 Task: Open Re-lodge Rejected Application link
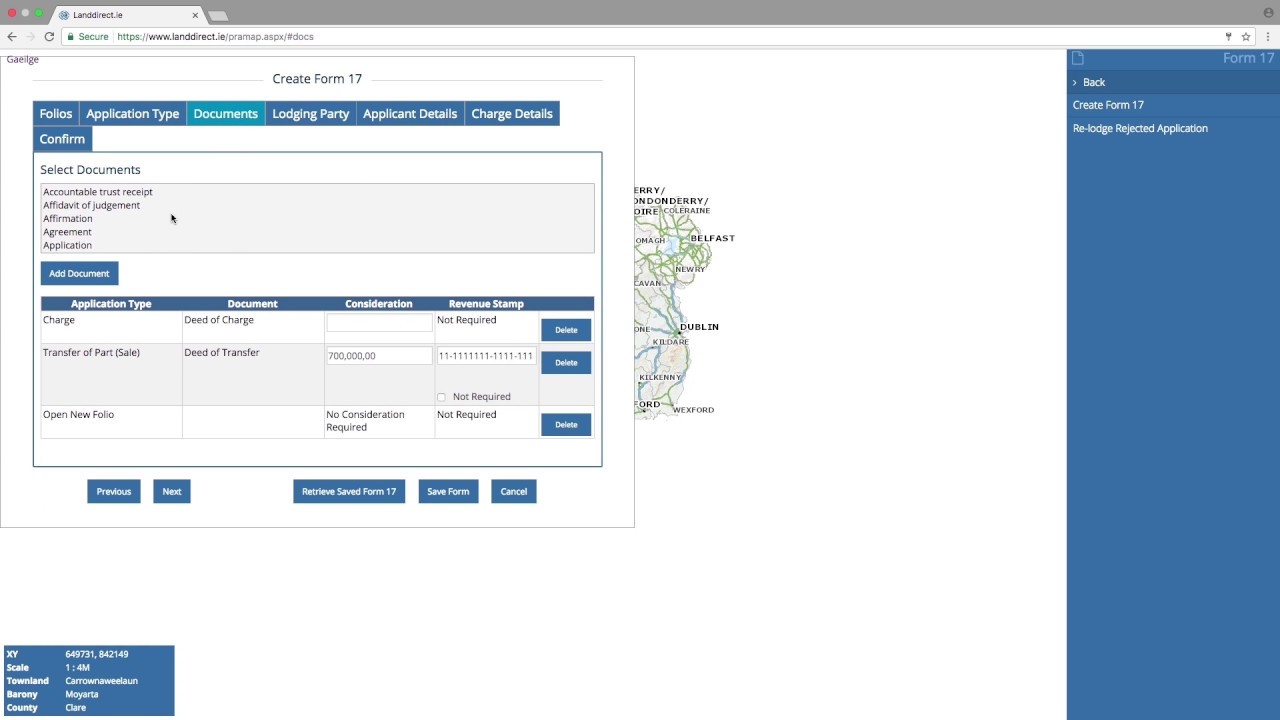point(1140,128)
